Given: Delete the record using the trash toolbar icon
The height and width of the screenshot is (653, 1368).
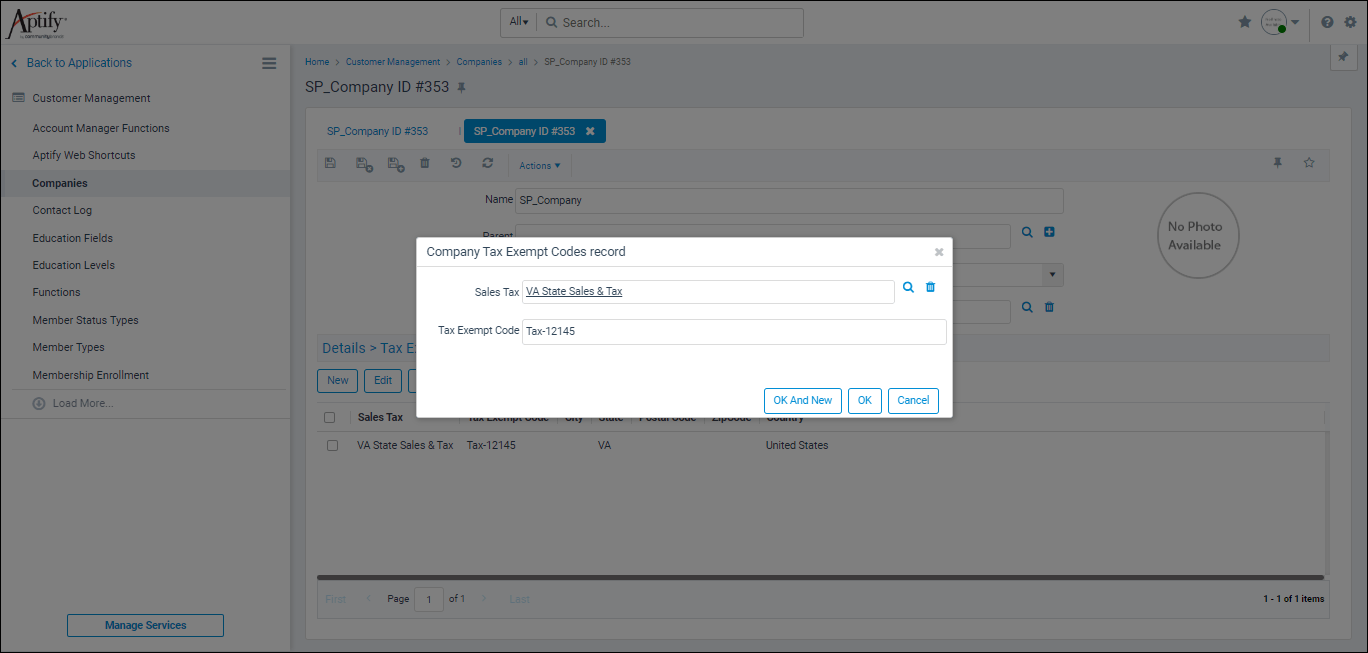Looking at the screenshot, I should coord(424,163).
